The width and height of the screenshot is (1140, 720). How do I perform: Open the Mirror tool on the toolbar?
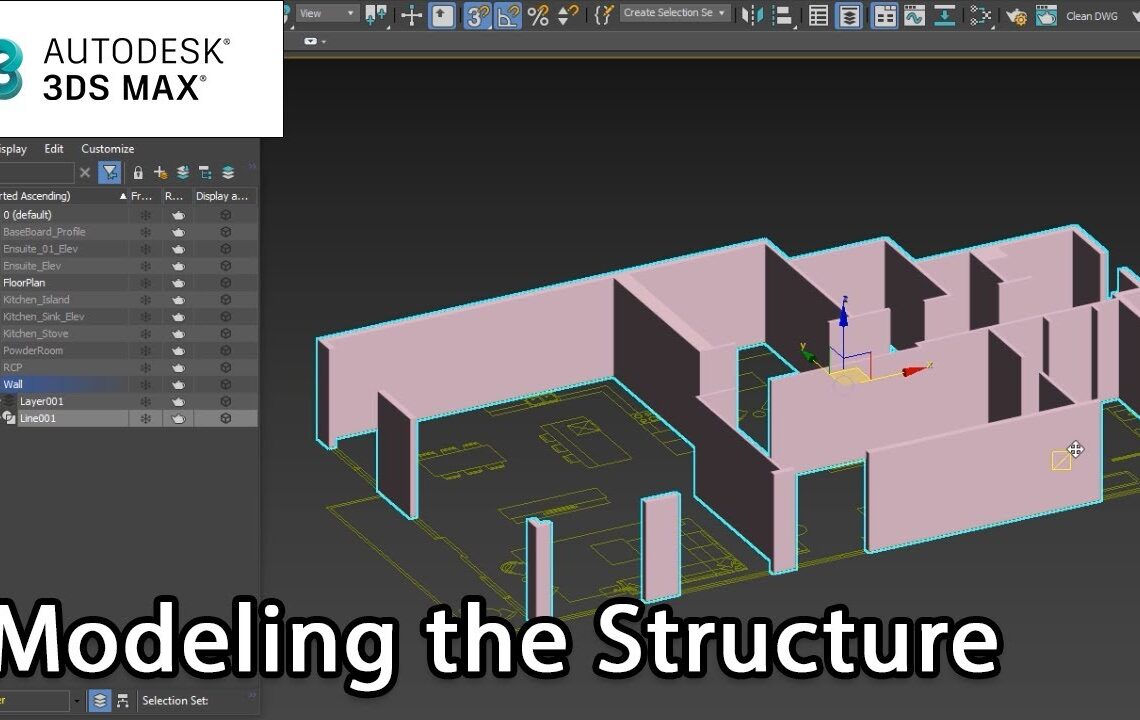tap(752, 15)
